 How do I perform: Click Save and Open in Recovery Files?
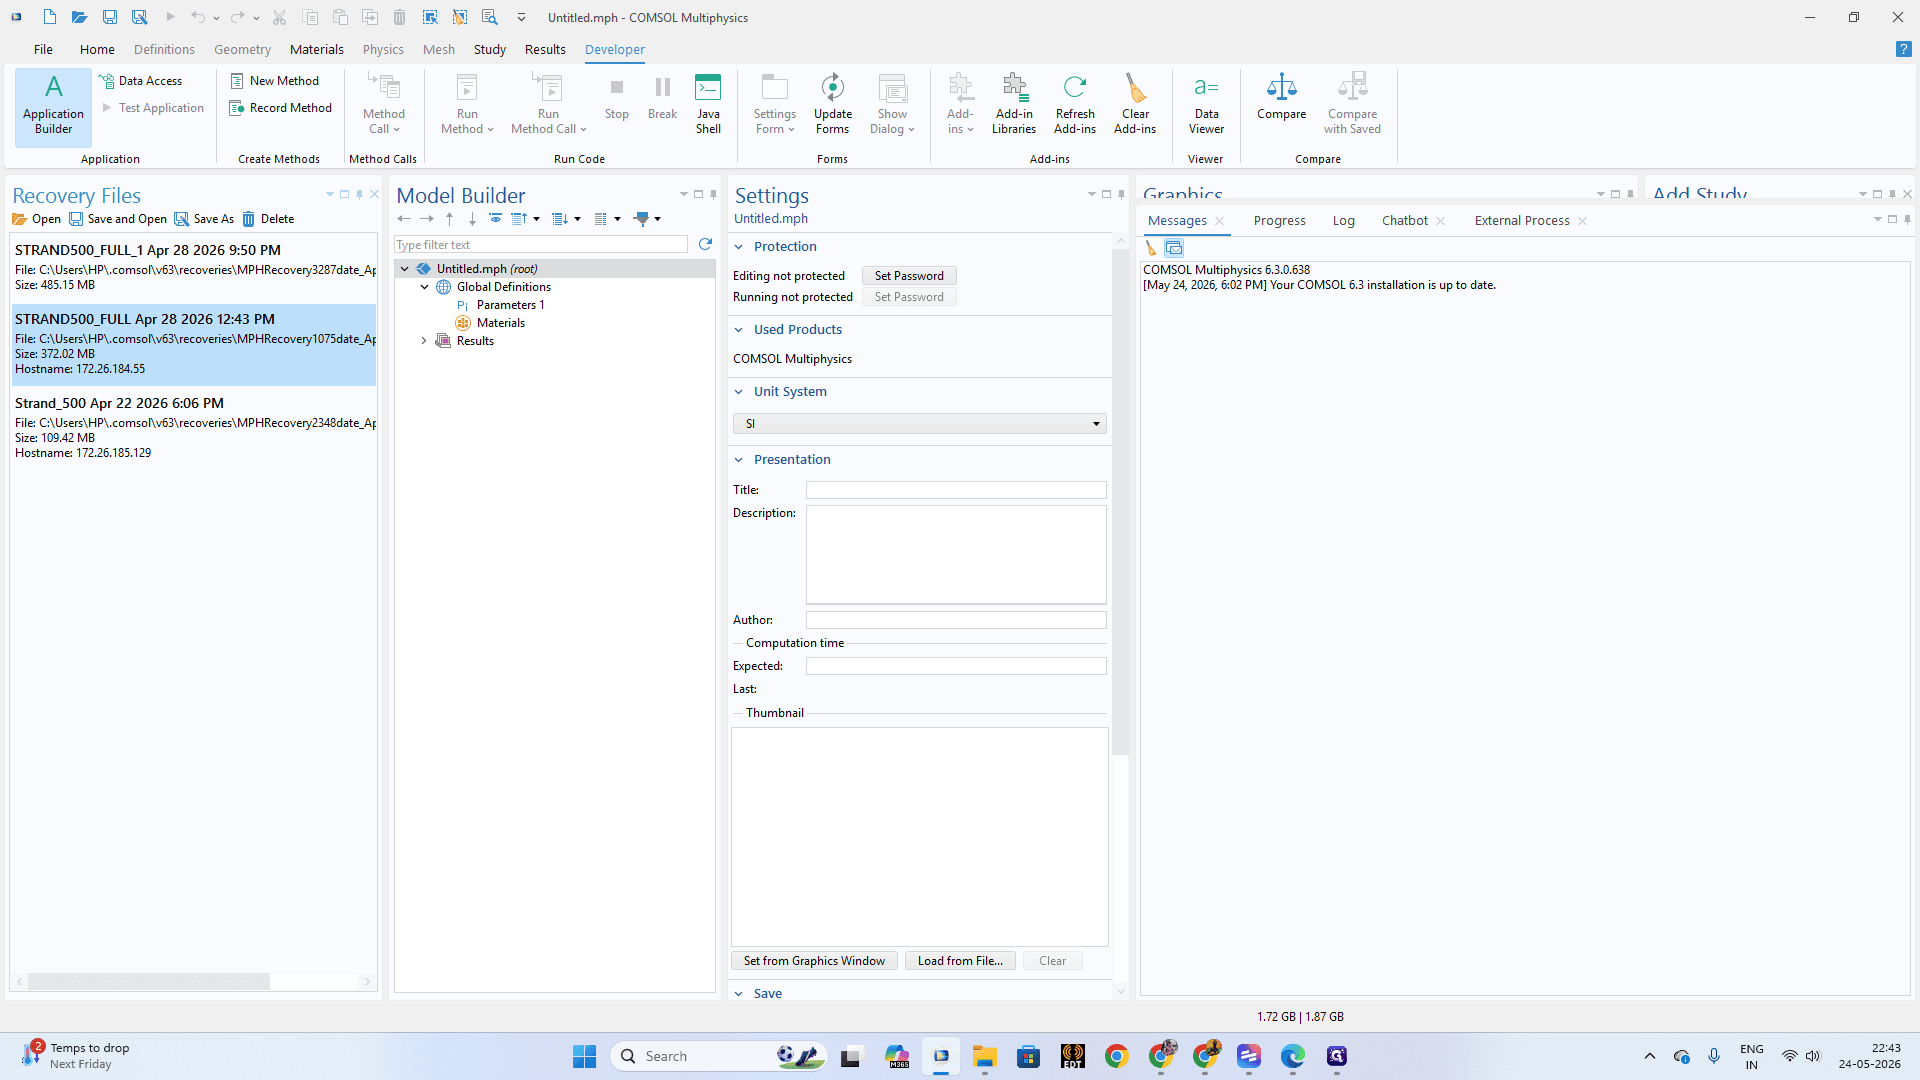[118, 219]
